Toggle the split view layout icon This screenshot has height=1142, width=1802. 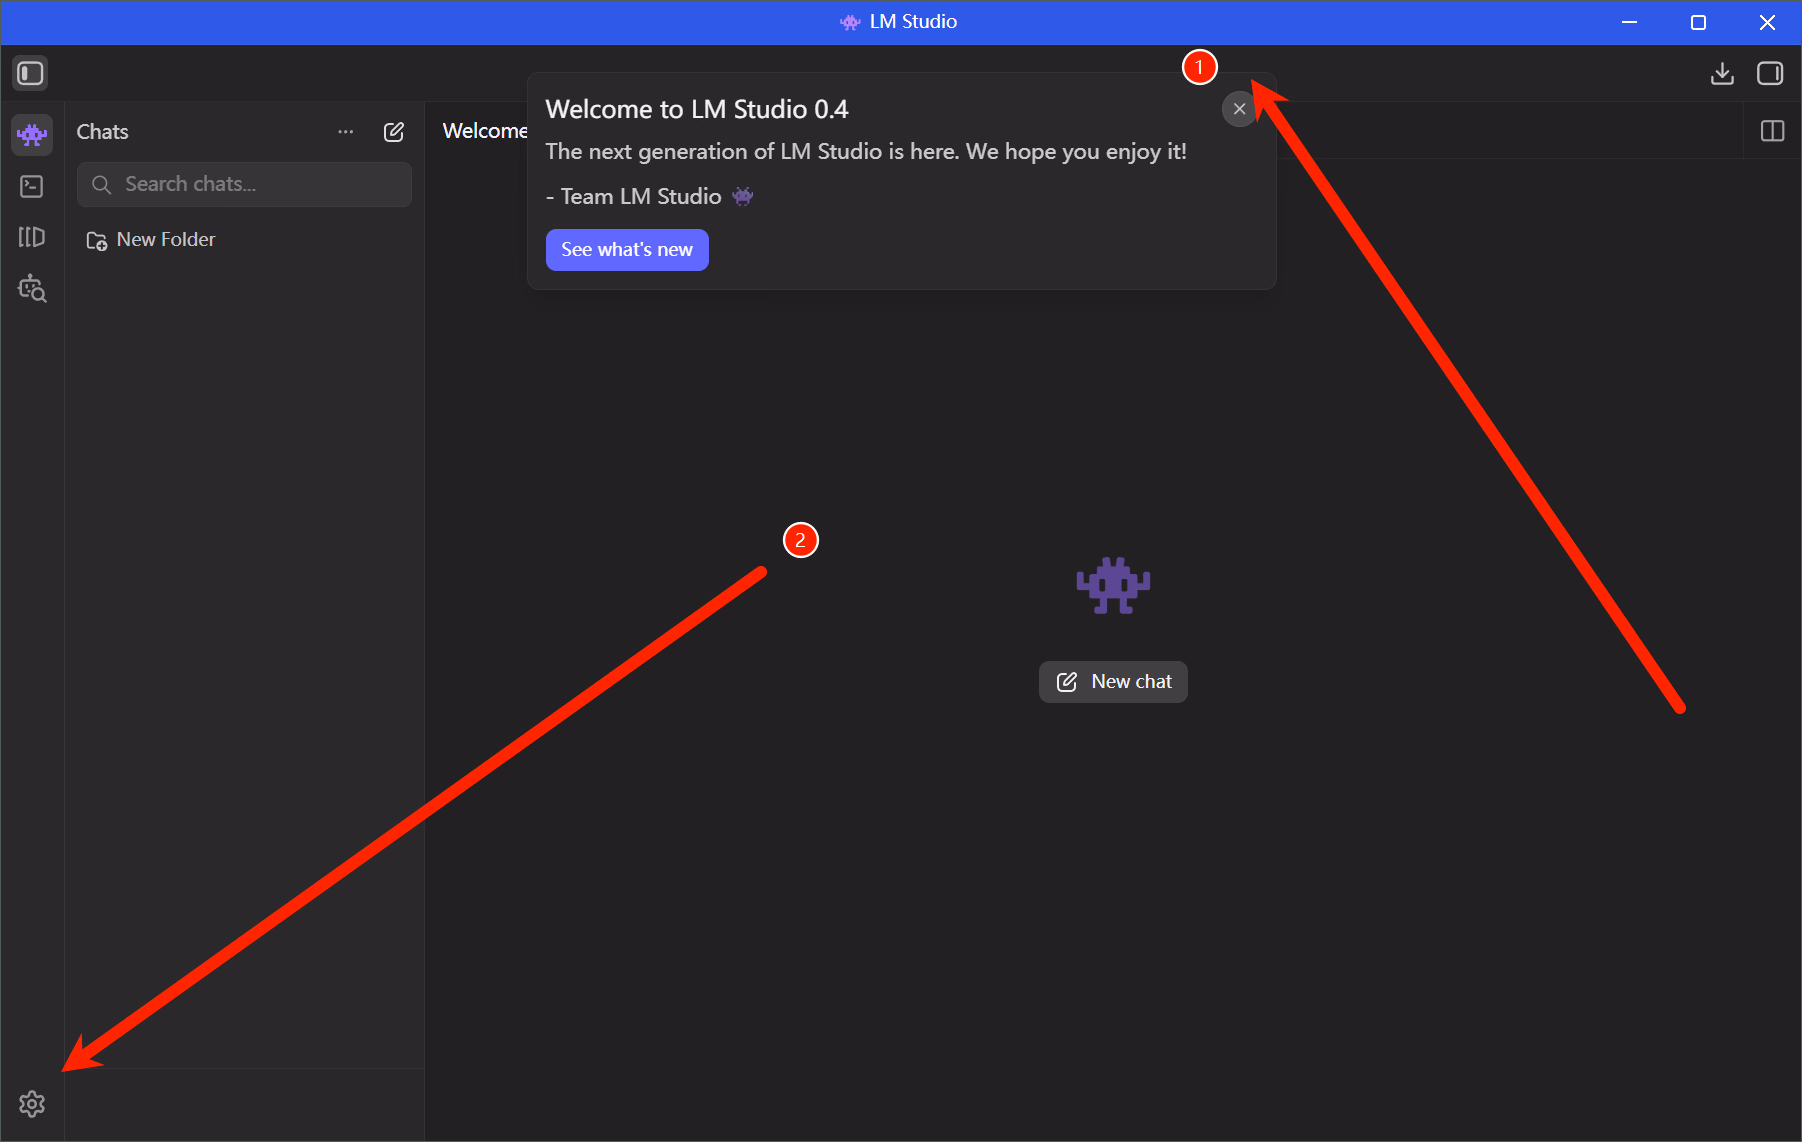(x=1772, y=131)
